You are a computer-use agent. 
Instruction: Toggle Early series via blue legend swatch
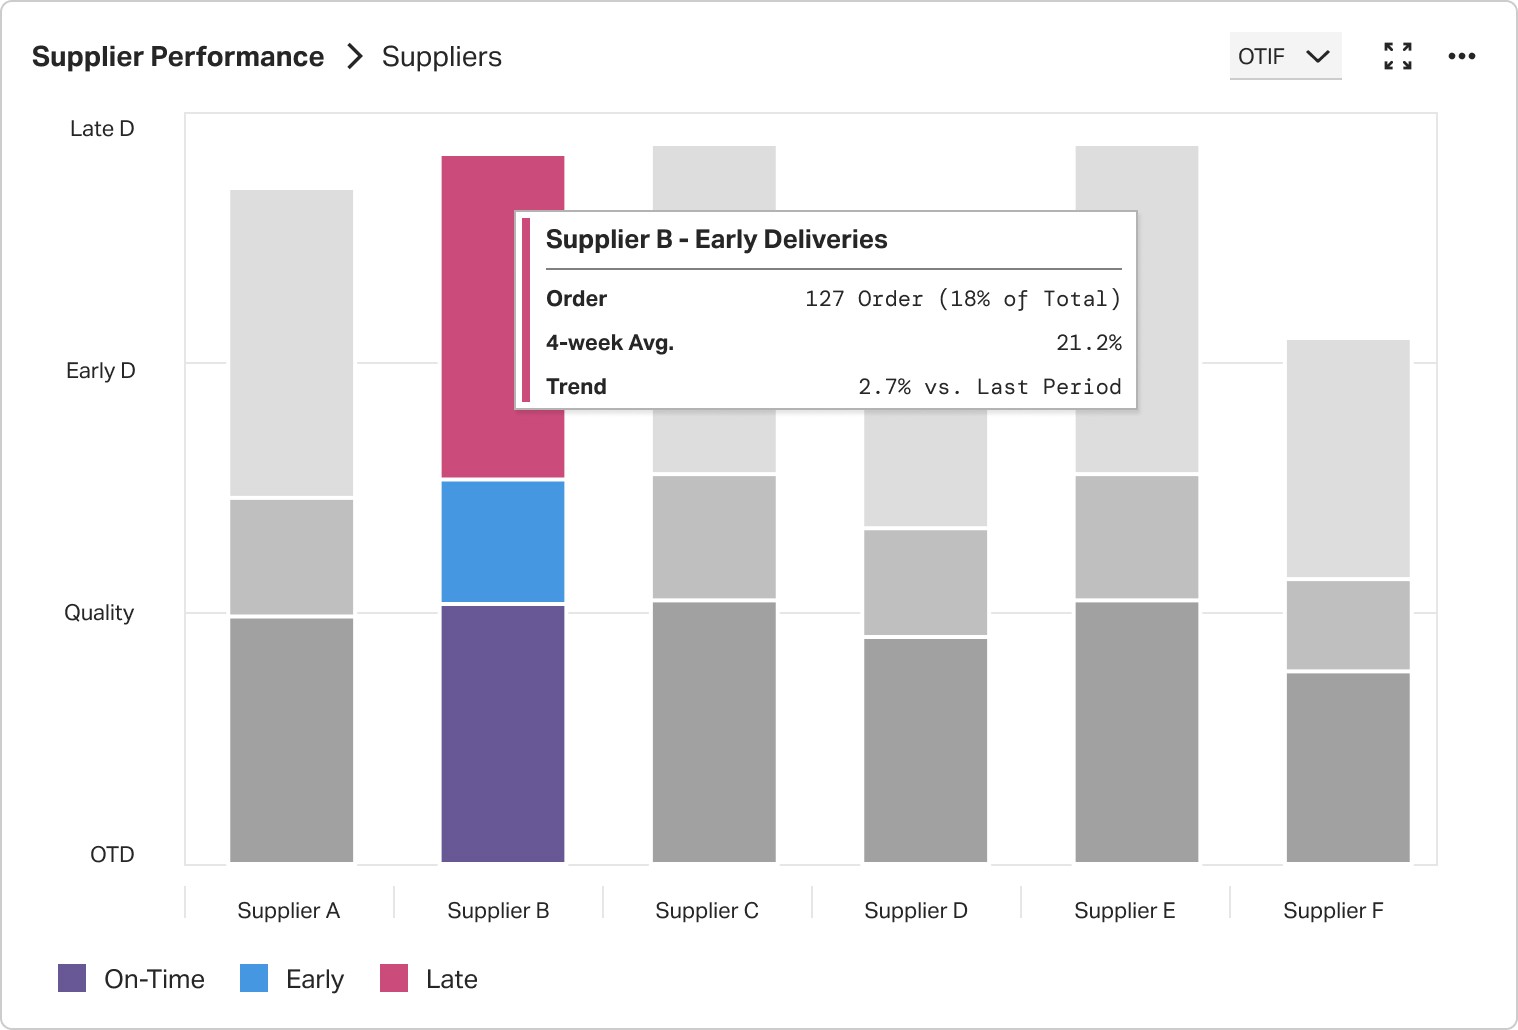pyautogui.click(x=254, y=978)
